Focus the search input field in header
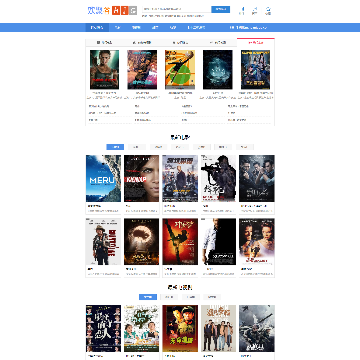This screenshot has width=360, height=360. [177, 9]
